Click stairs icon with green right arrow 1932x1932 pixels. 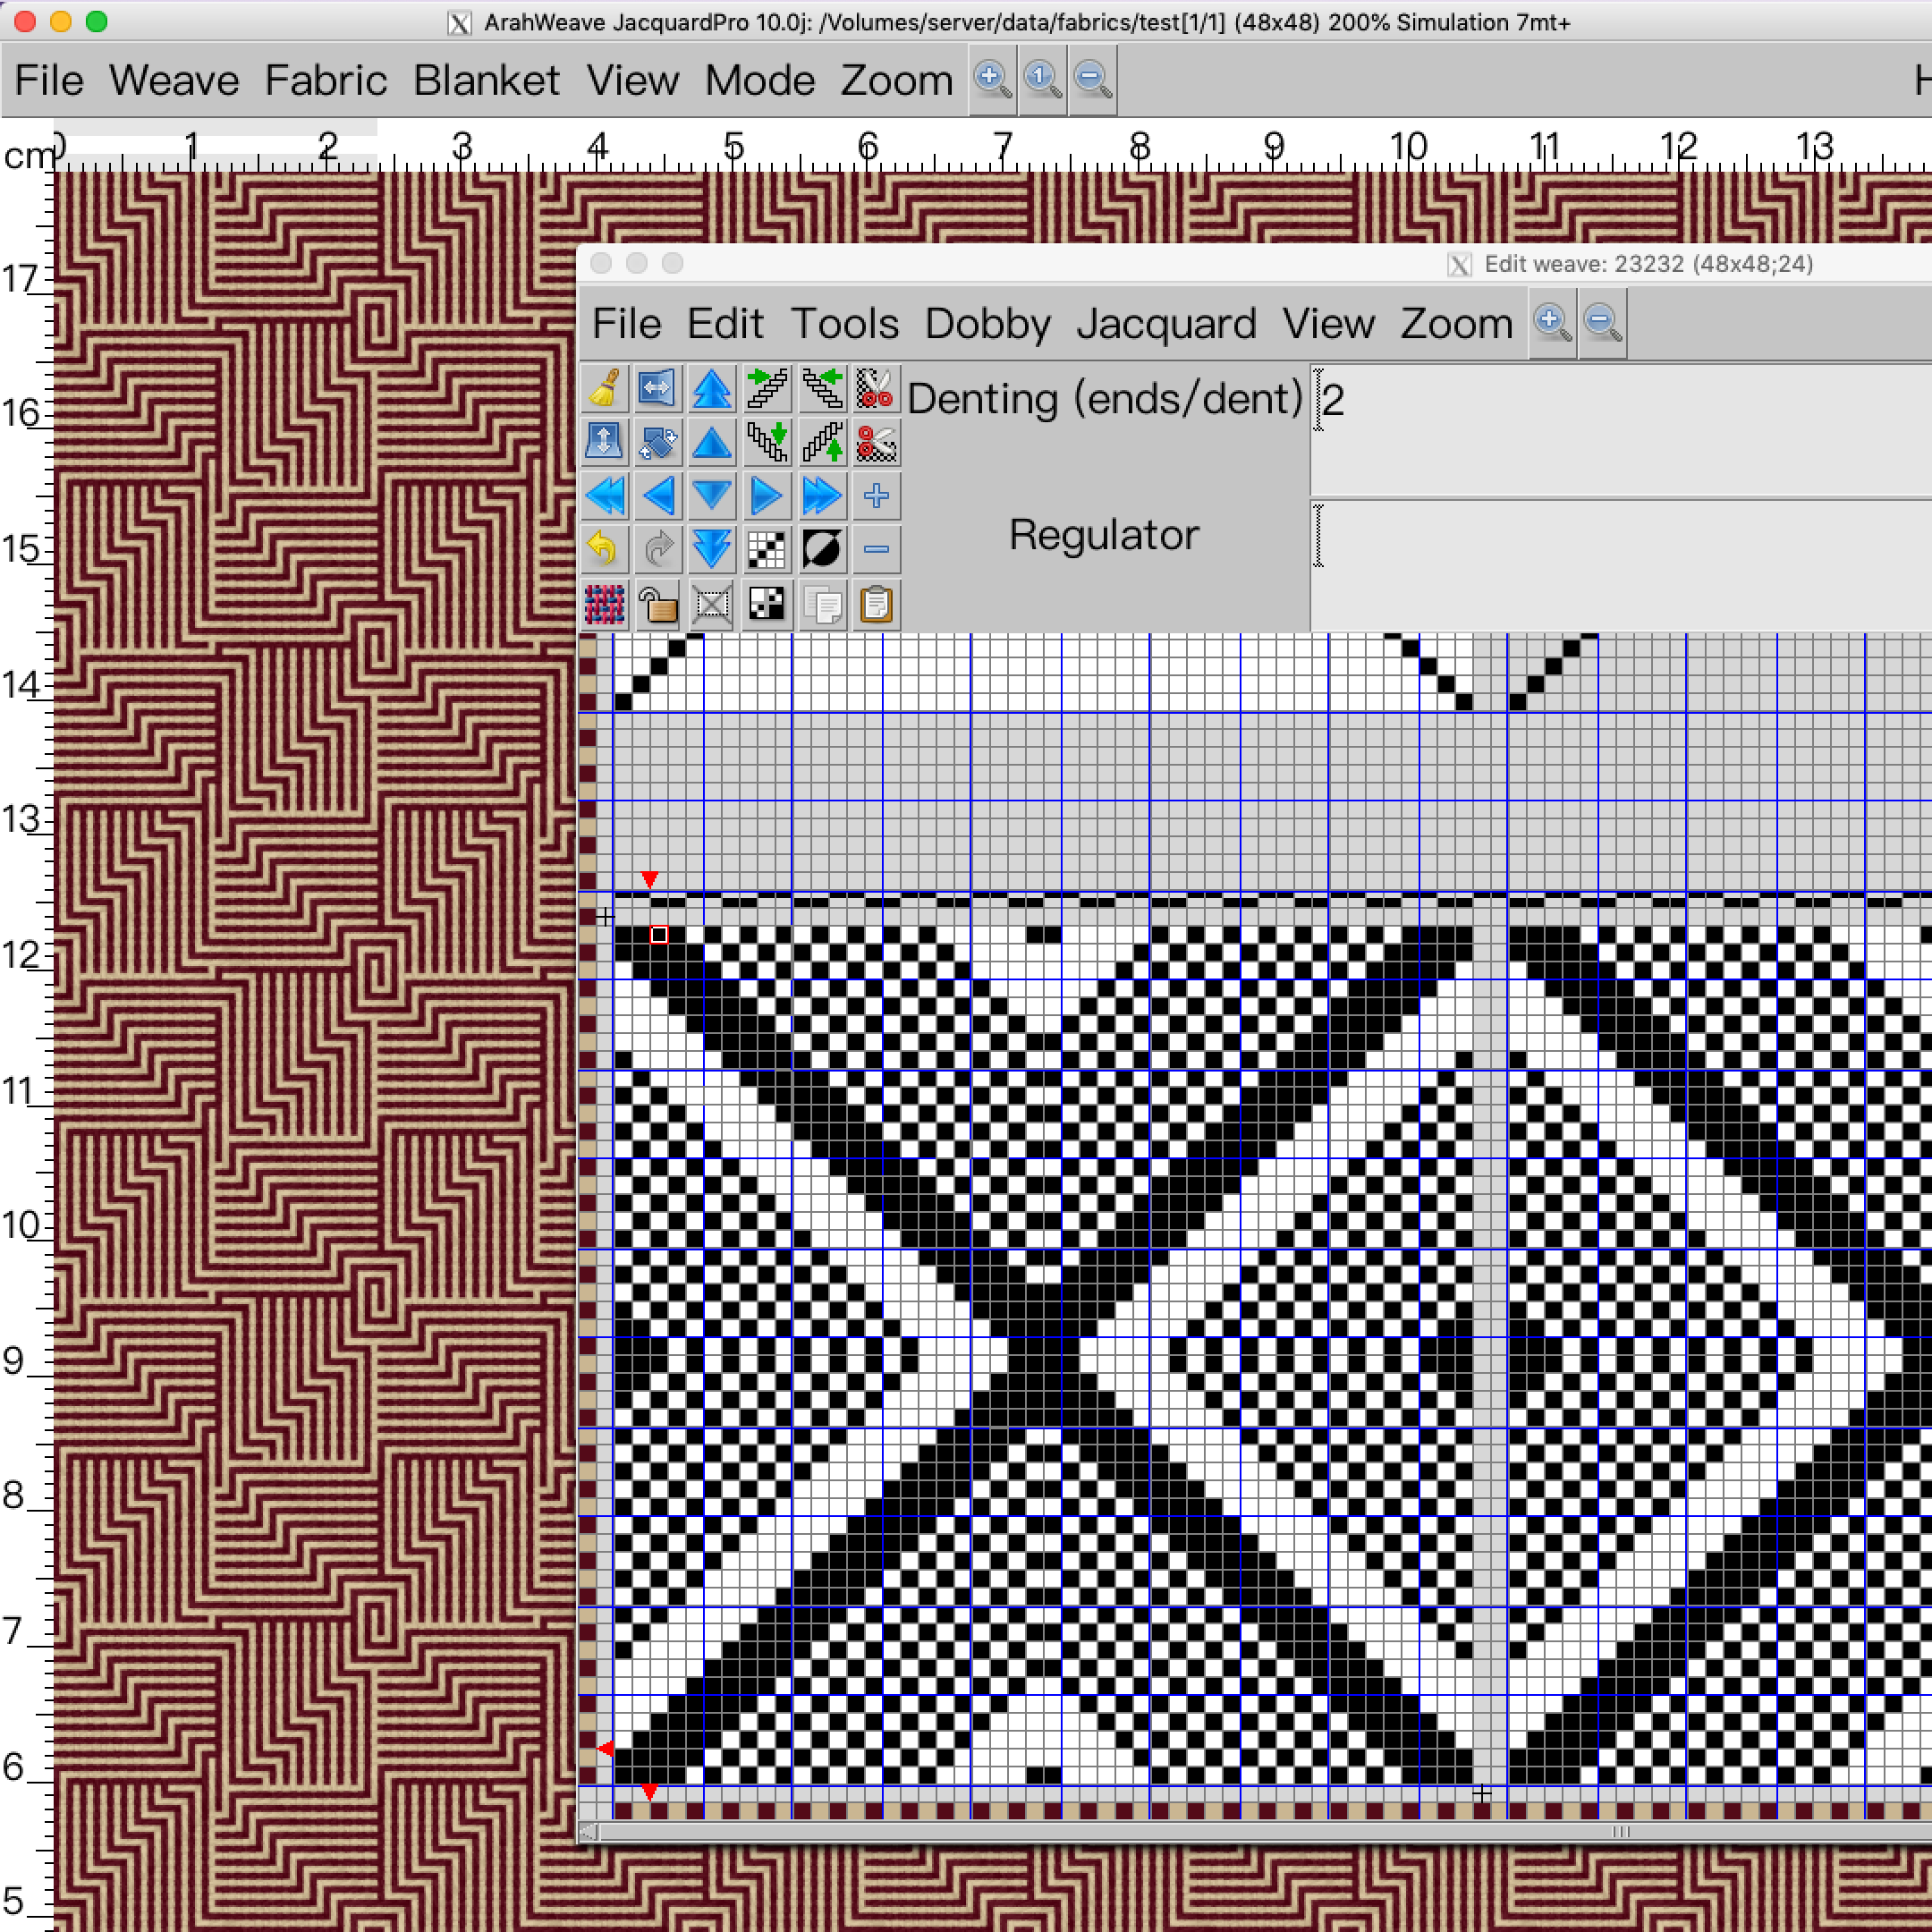point(767,389)
